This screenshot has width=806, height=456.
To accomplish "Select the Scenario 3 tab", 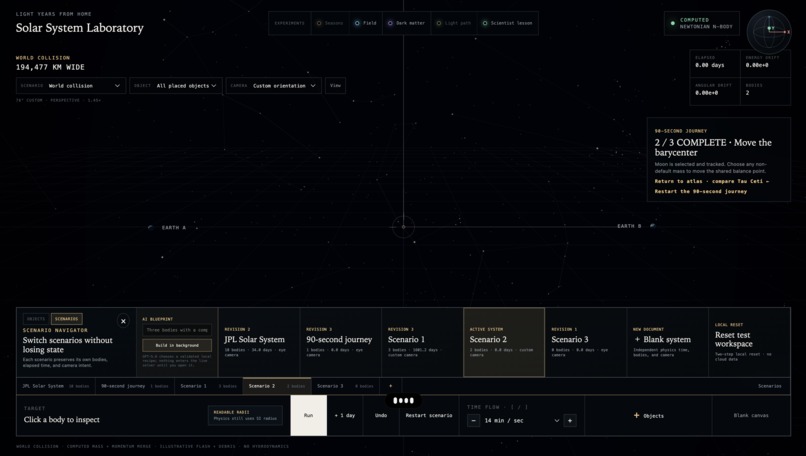I will tap(345, 386).
